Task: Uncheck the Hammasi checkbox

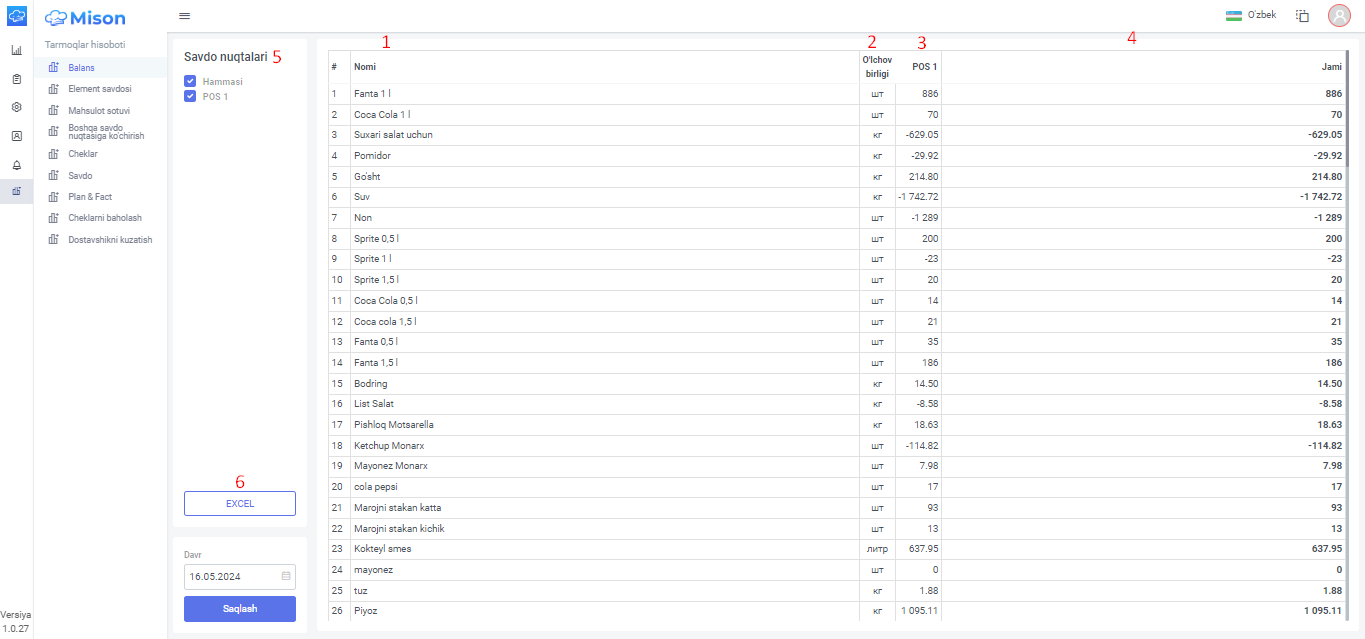Action: point(189,81)
